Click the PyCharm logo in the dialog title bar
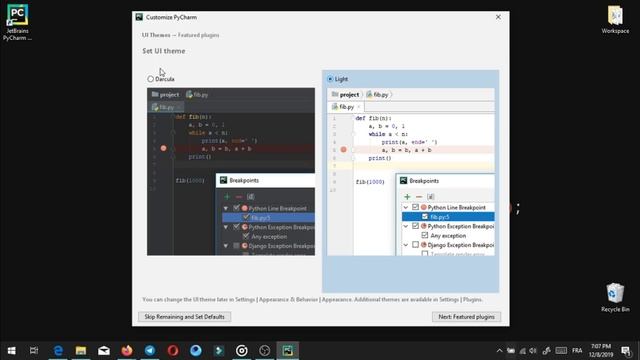640x360 pixels. pyautogui.click(x=139, y=17)
